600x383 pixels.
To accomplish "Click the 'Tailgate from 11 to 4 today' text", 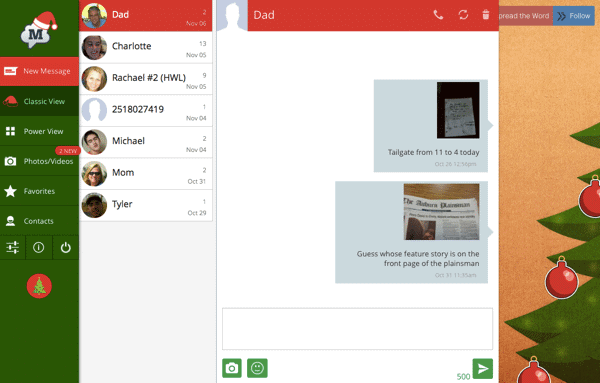I will pos(434,152).
